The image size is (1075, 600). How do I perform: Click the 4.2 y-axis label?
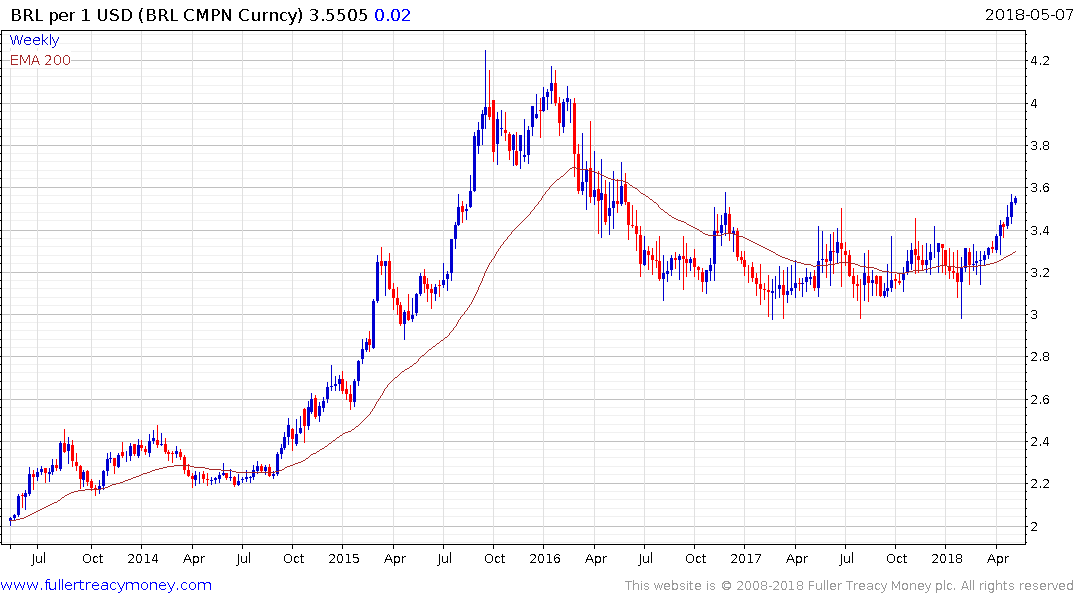point(1040,61)
